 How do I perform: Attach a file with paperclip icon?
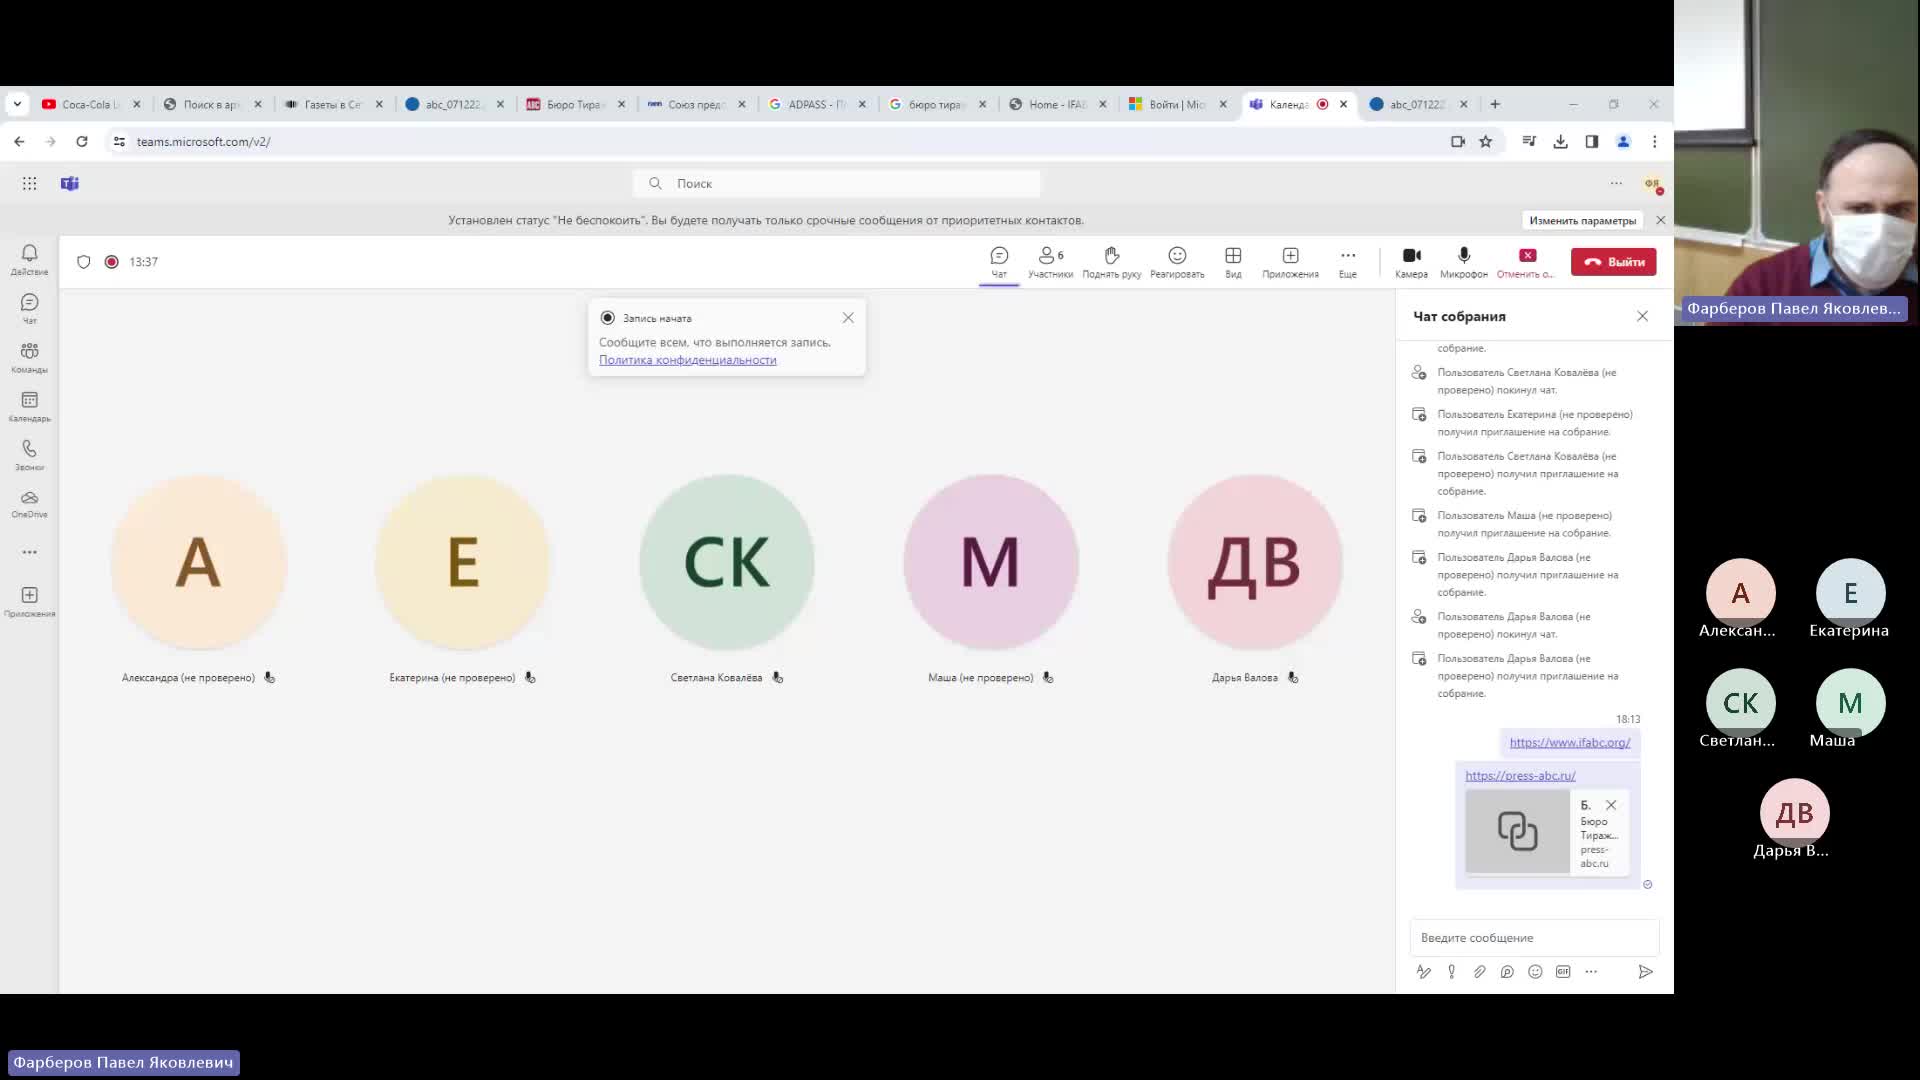pos(1479,972)
